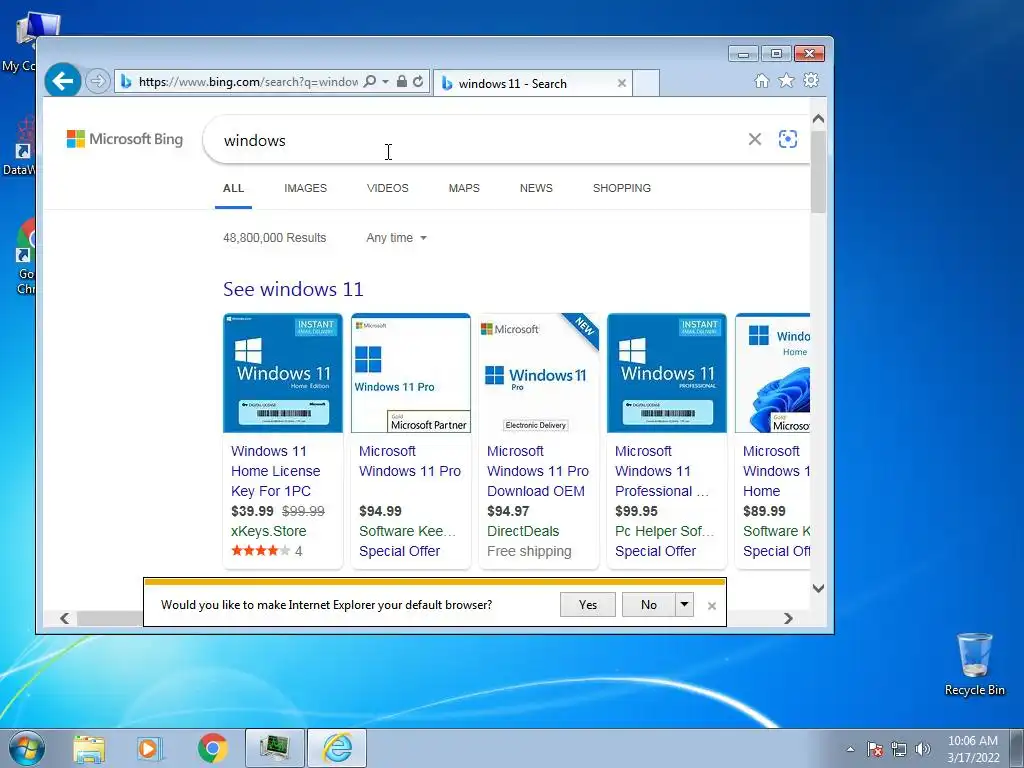Select the 'windows 11 - Search' tab
Image resolution: width=1024 pixels, height=768 pixels.
pyautogui.click(x=532, y=83)
